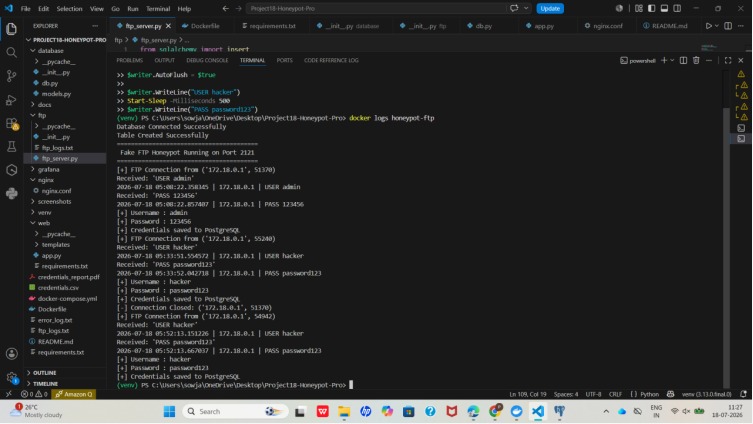Maximize the terminal panel size

[728, 61]
